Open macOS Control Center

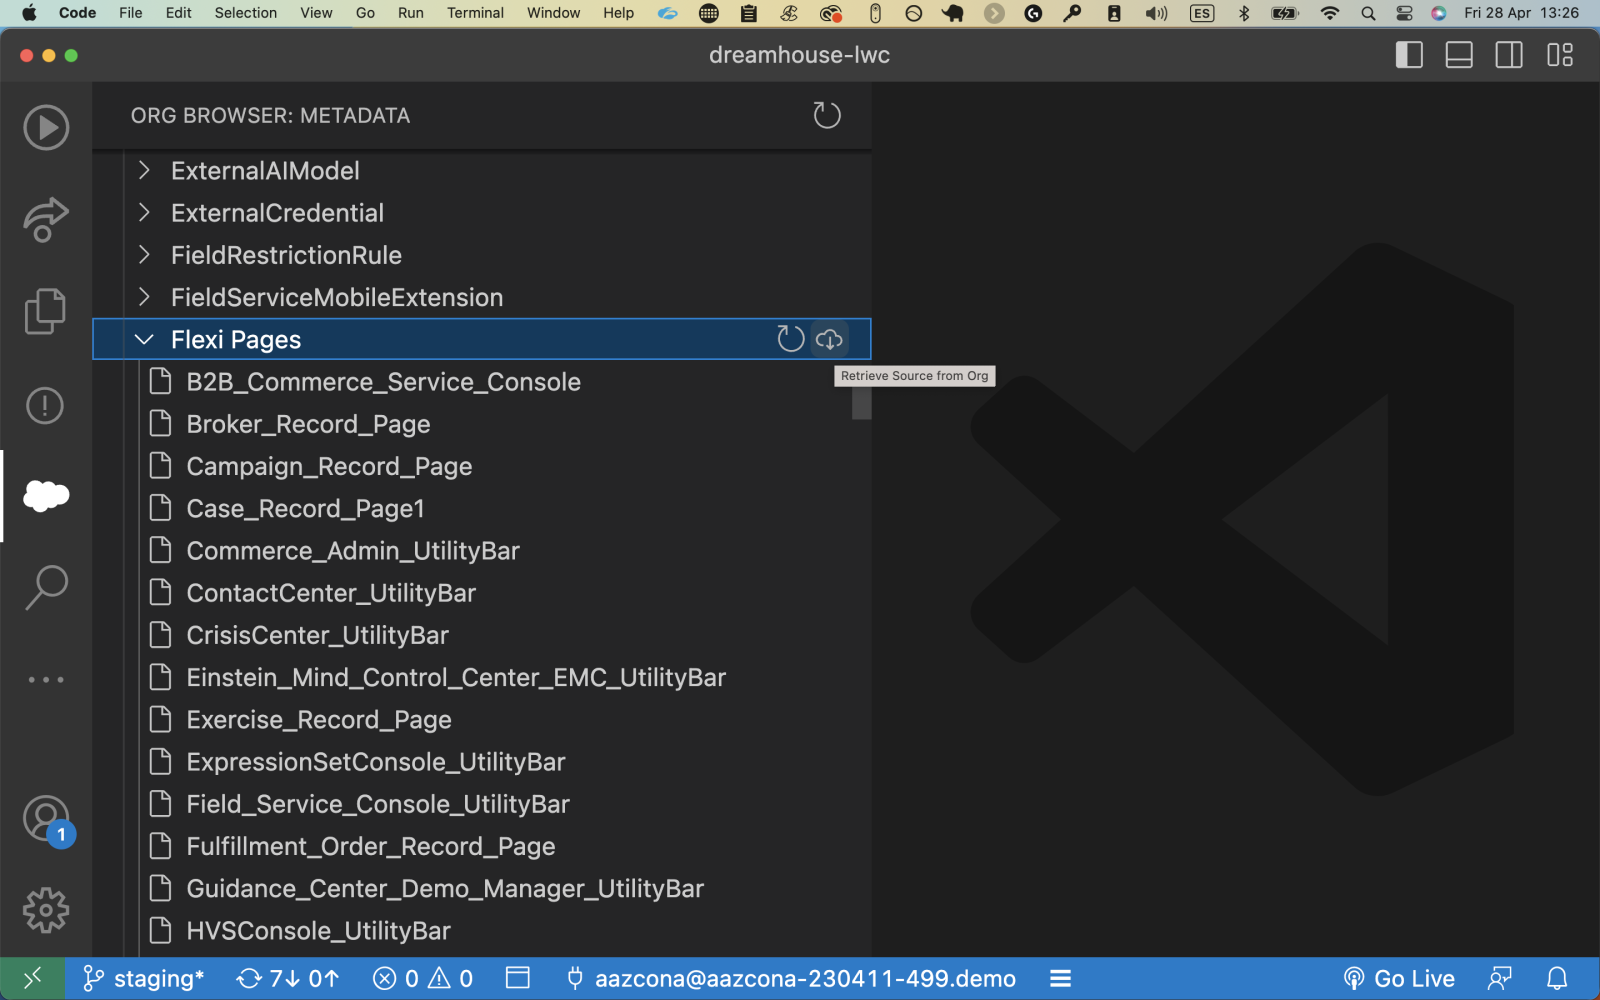(1404, 13)
